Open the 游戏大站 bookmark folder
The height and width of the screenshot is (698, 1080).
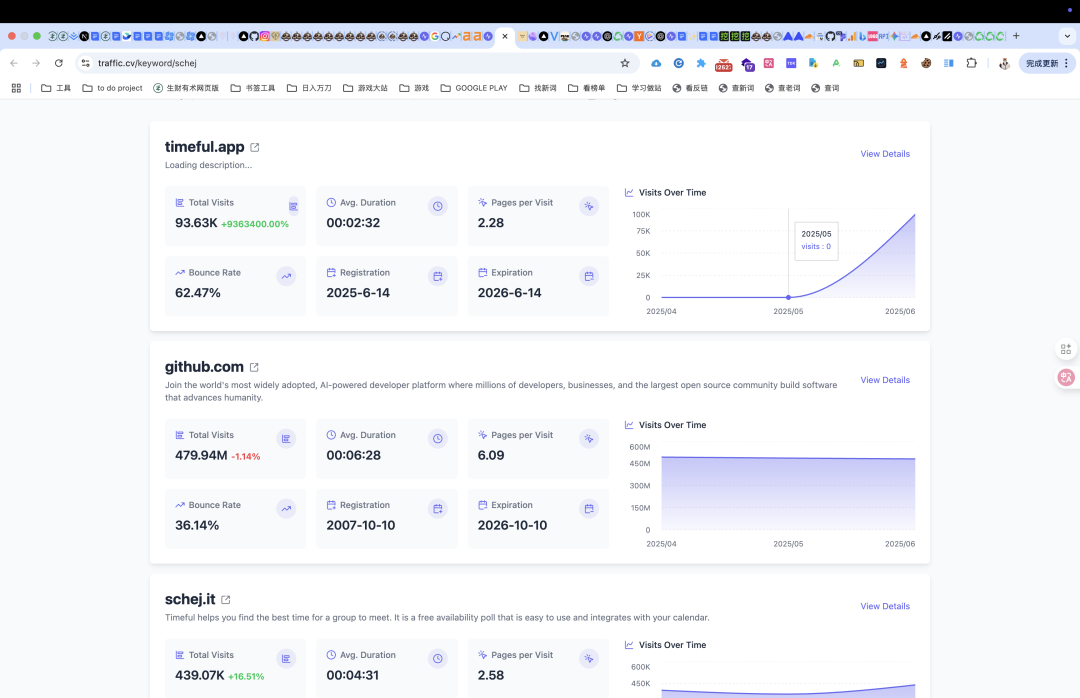pyautogui.click(x=365, y=88)
